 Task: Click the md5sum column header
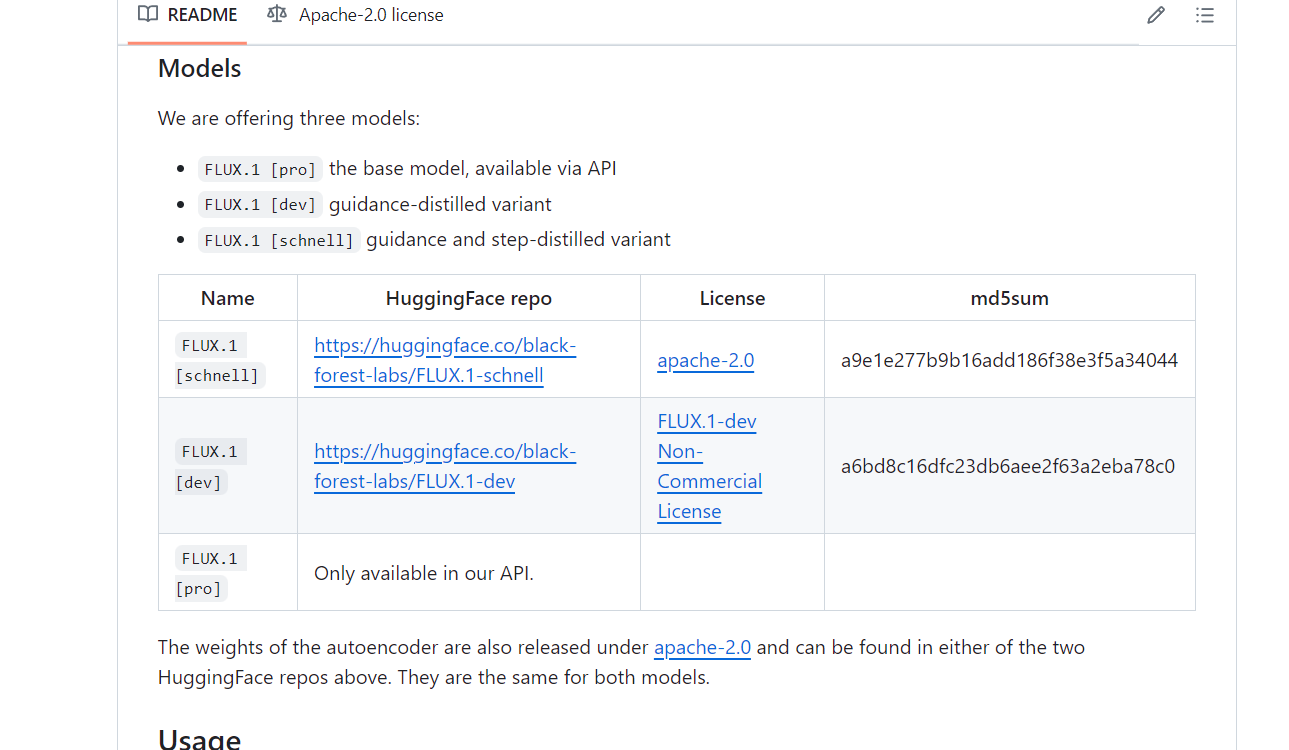(1010, 298)
